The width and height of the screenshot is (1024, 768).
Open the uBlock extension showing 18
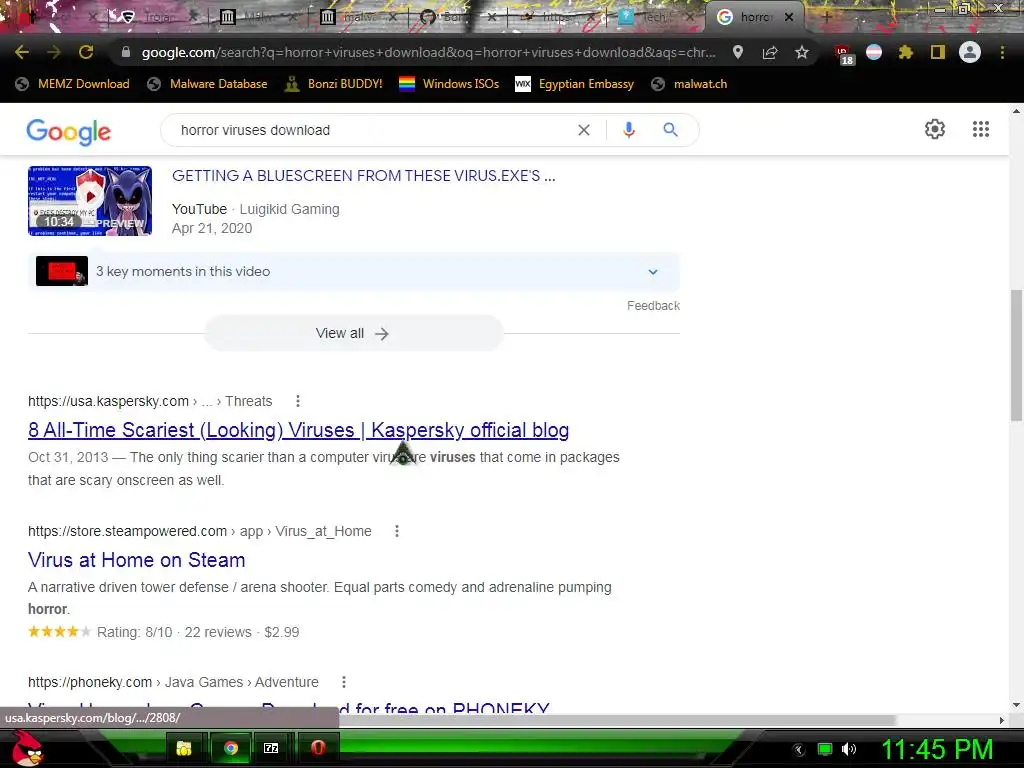point(844,54)
